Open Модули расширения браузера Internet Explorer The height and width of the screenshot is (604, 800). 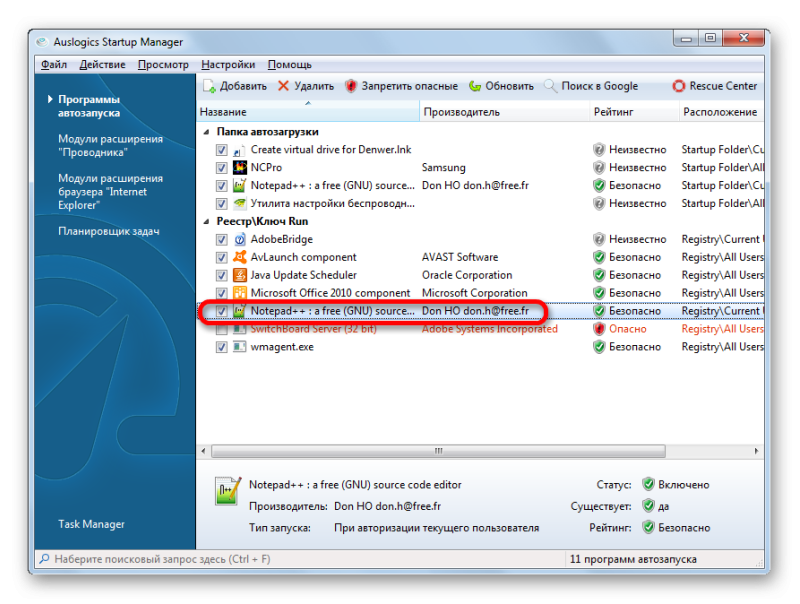[110, 192]
